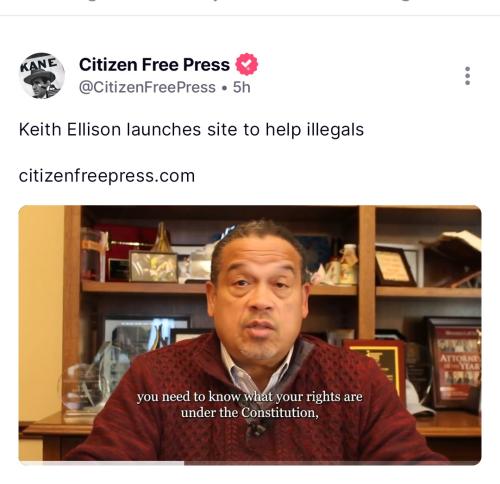Click the cut-off text above the divider
The width and height of the screenshot is (500, 484).
coord(250,3)
